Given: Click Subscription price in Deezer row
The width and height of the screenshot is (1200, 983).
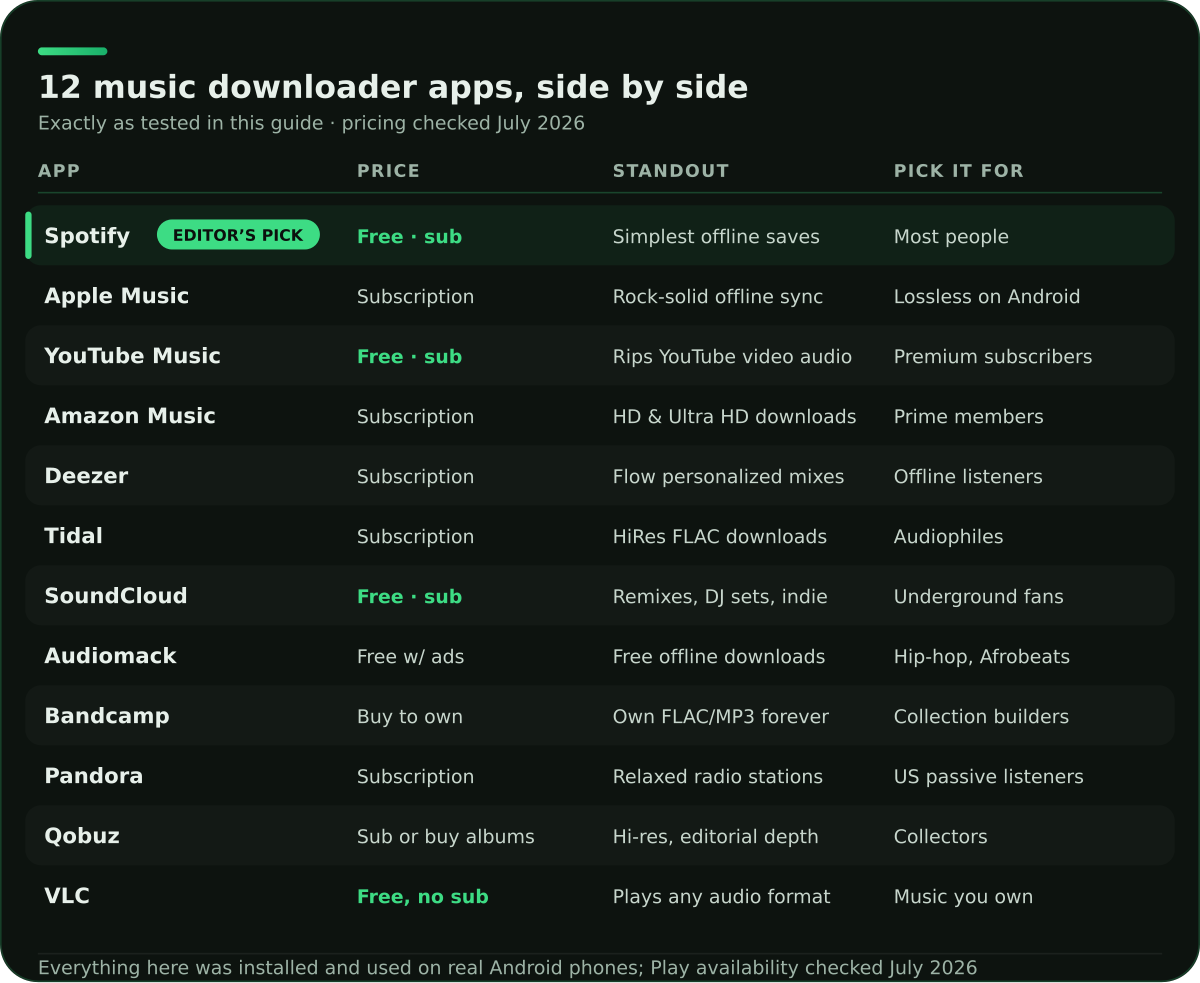Looking at the screenshot, I should point(415,477).
